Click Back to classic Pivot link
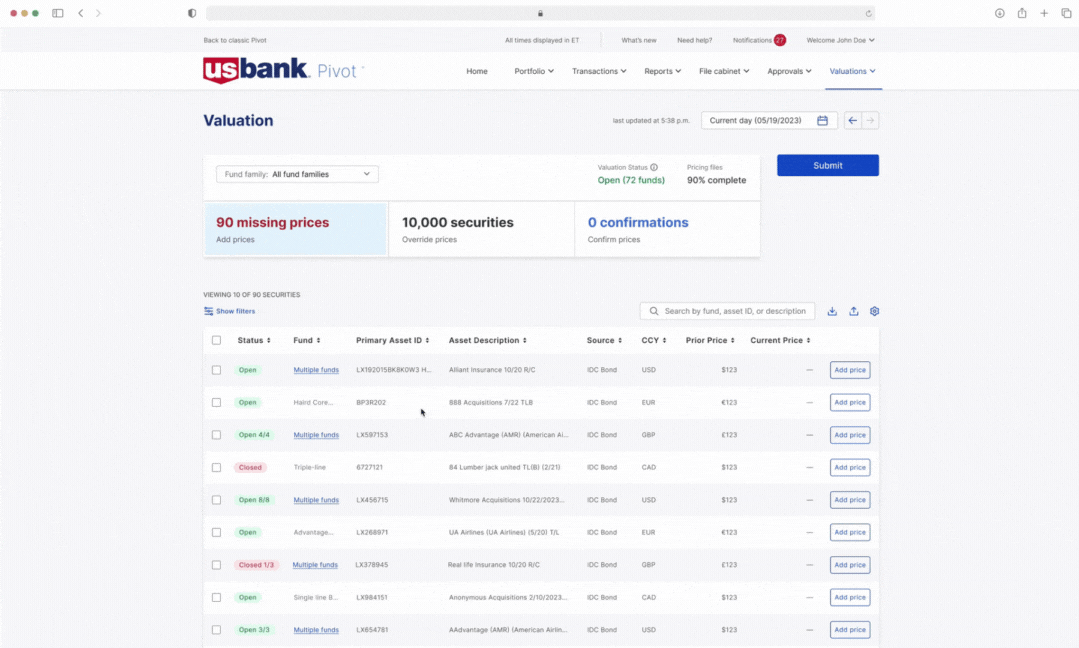 click(235, 40)
